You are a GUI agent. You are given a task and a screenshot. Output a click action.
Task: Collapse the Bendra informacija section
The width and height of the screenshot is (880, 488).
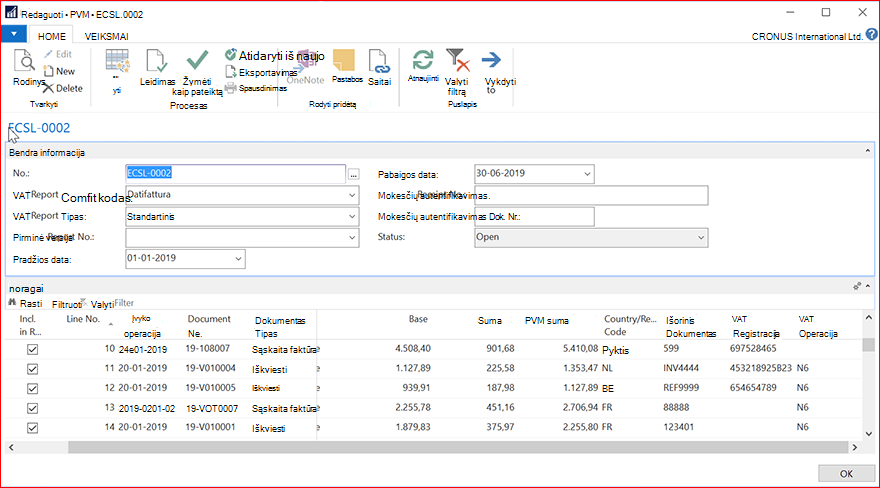click(868, 151)
